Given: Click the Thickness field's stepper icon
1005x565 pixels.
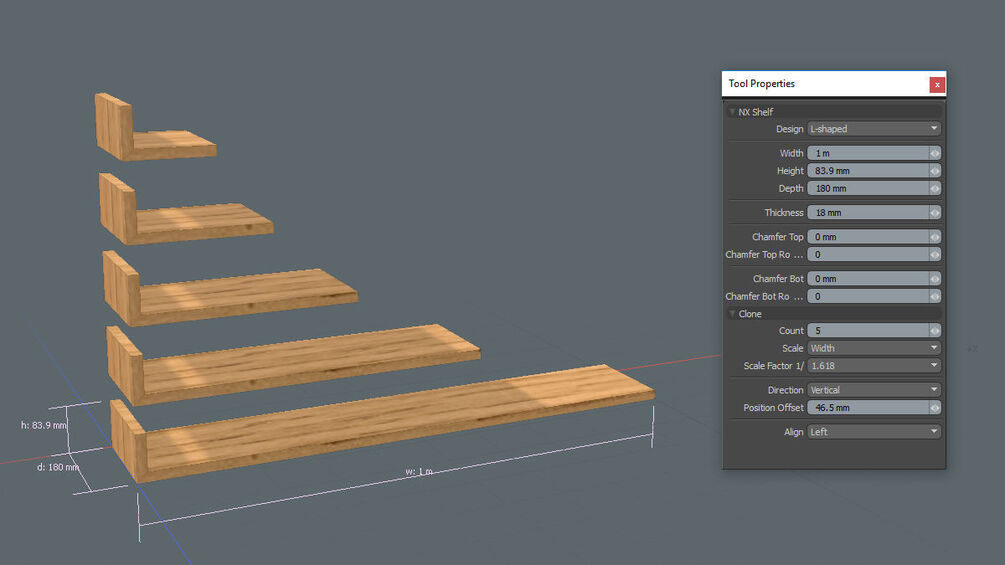Looking at the screenshot, I should pos(935,213).
